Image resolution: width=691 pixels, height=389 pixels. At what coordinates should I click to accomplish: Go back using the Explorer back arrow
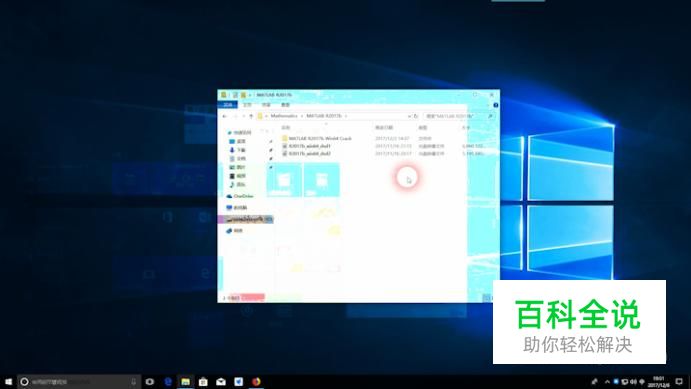[x=225, y=116]
